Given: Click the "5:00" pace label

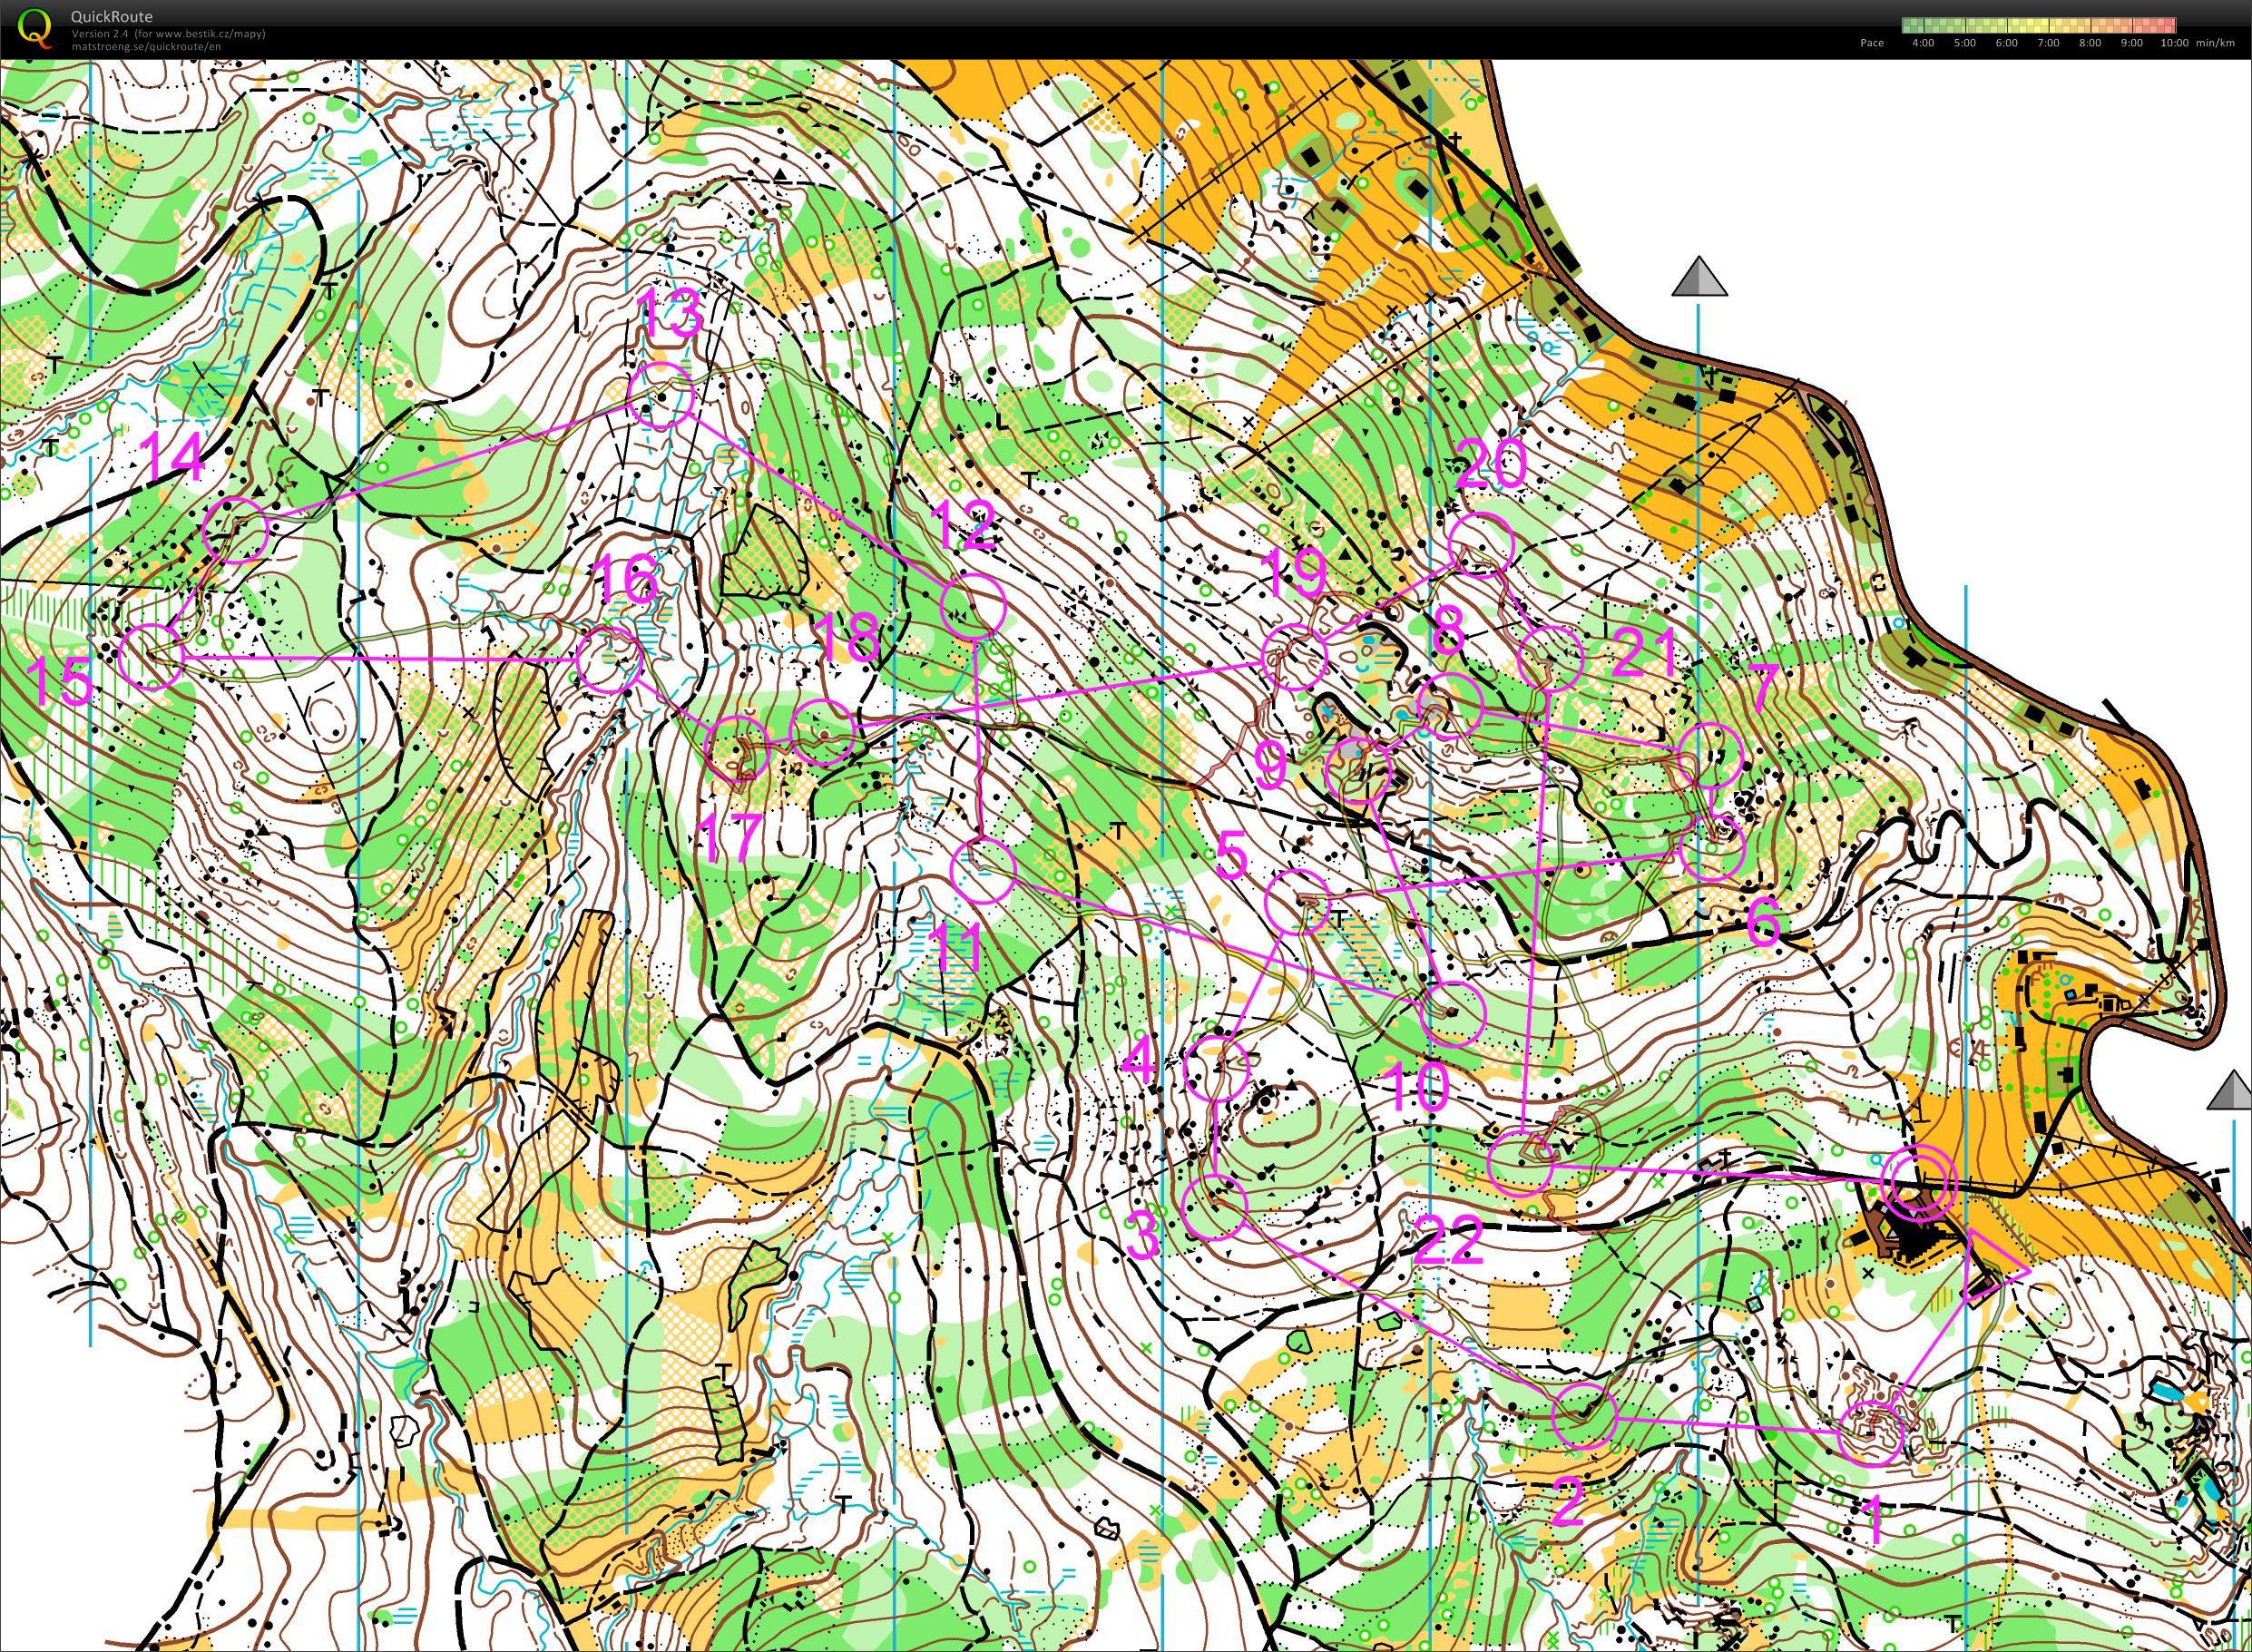Looking at the screenshot, I should 1964,43.
